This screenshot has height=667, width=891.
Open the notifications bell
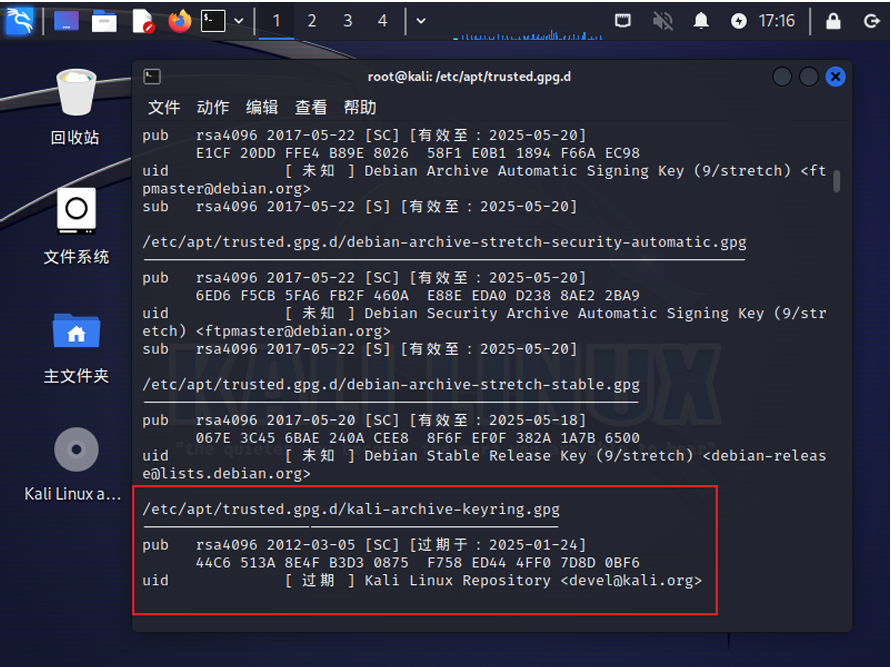701,21
